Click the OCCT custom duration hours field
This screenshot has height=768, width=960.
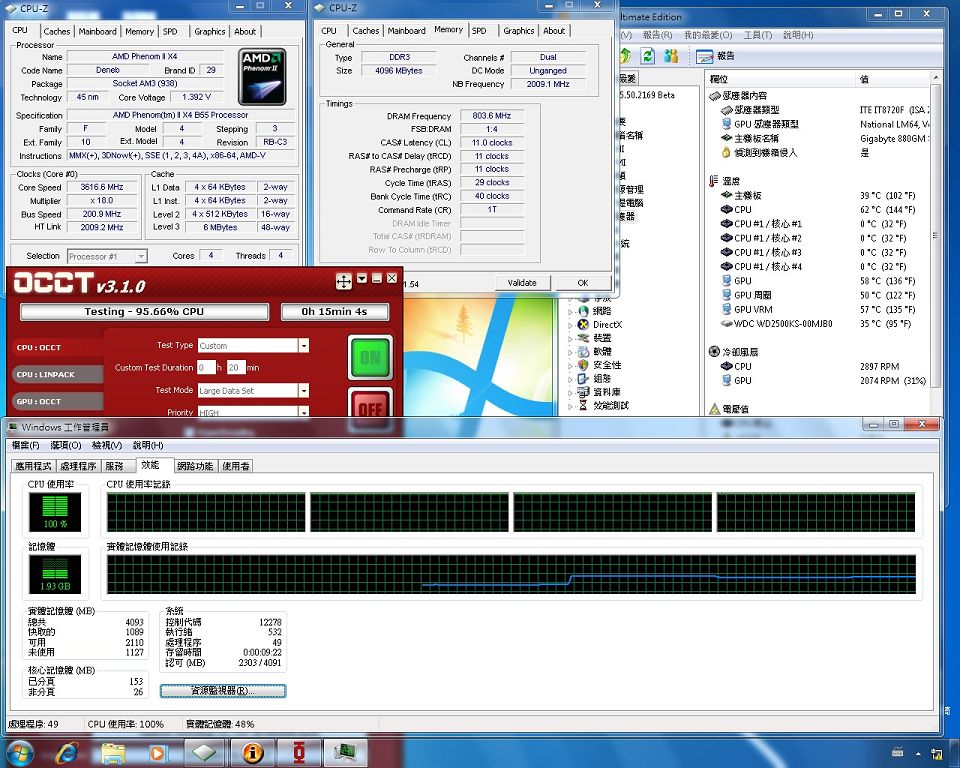coord(206,367)
